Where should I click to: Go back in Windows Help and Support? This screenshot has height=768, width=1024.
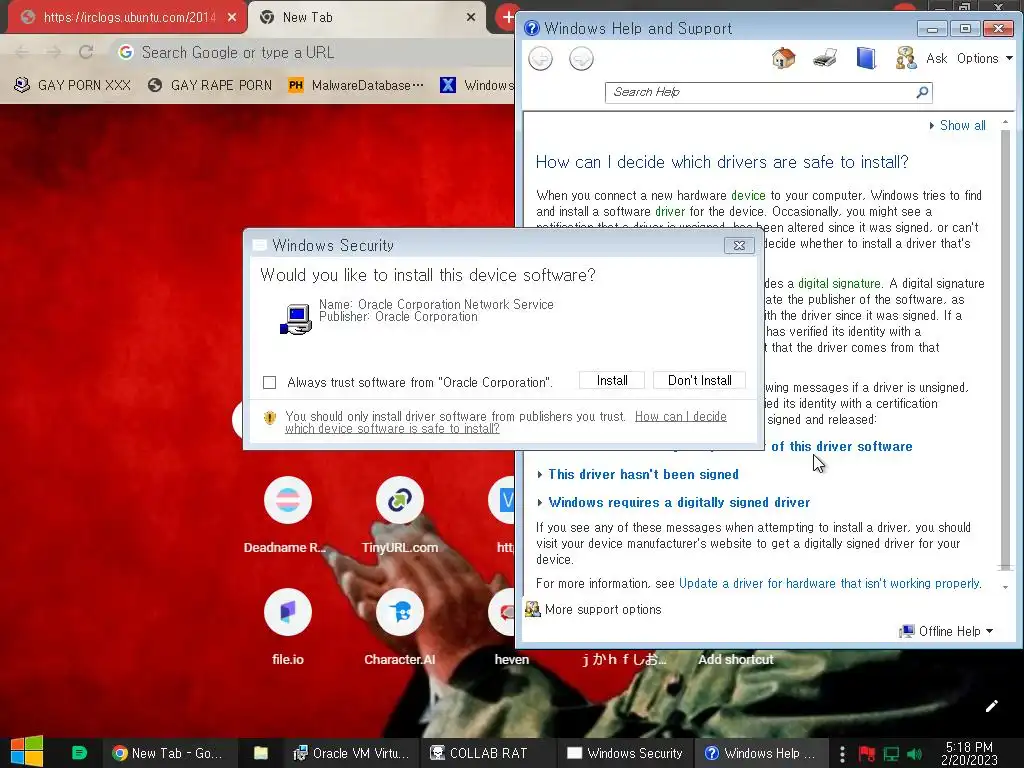pos(540,59)
